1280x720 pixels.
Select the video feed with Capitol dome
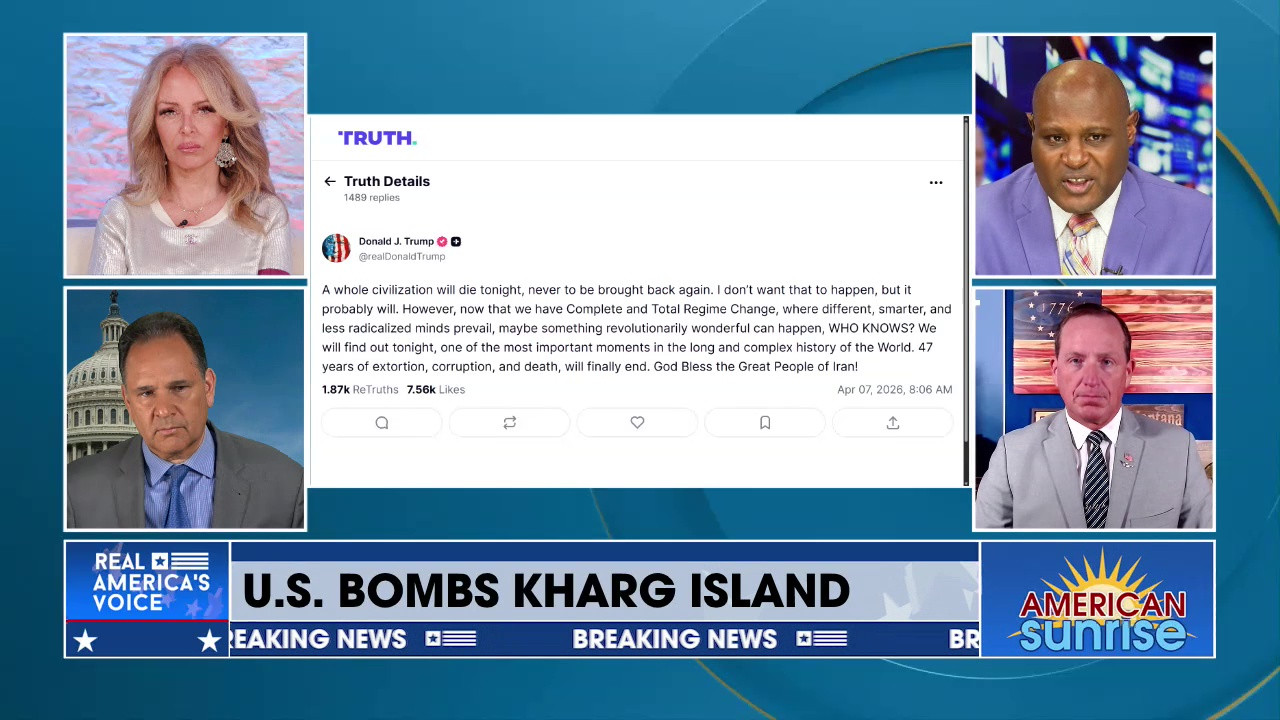(x=185, y=408)
